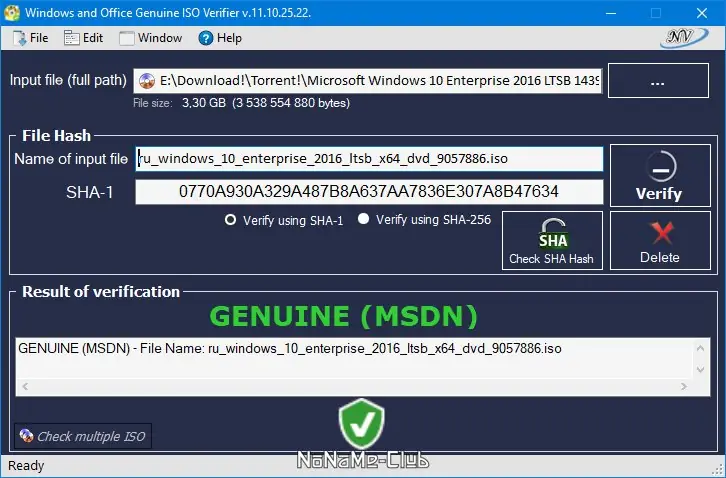This screenshot has width=726, height=478.
Task: Click the Check multiple ISO button
Action: click(x=83, y=436)
